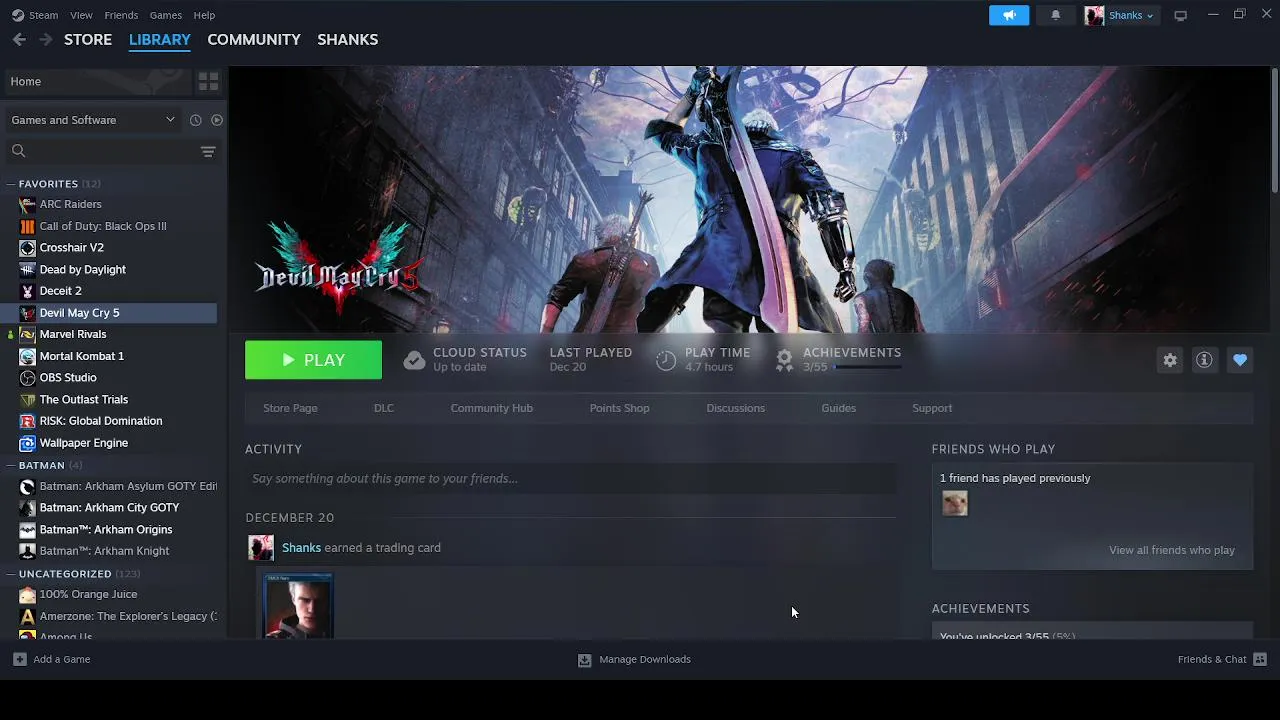Open the View menu
1280x720 pixels.
[x=81, y=15]
